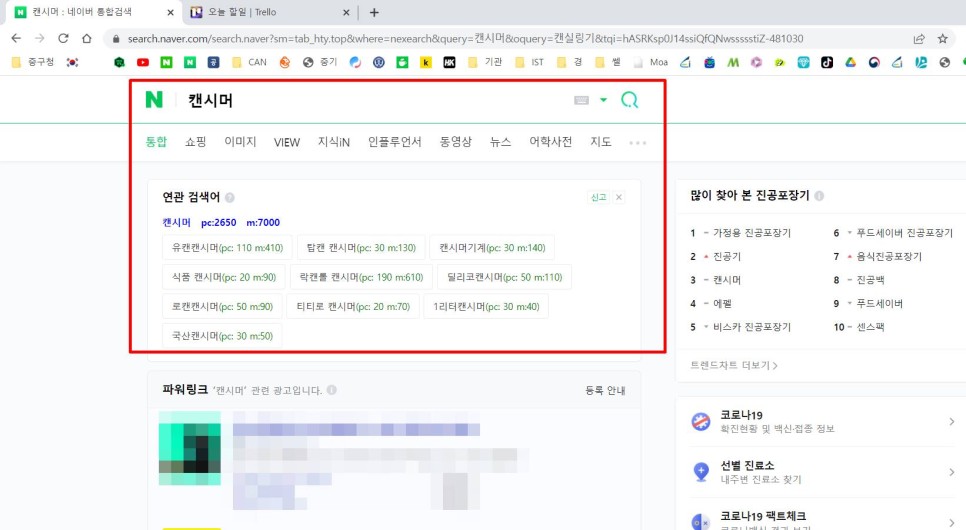
Task: Click the 국산캔시머 related keyword
Action: click(x=222, y=336)
